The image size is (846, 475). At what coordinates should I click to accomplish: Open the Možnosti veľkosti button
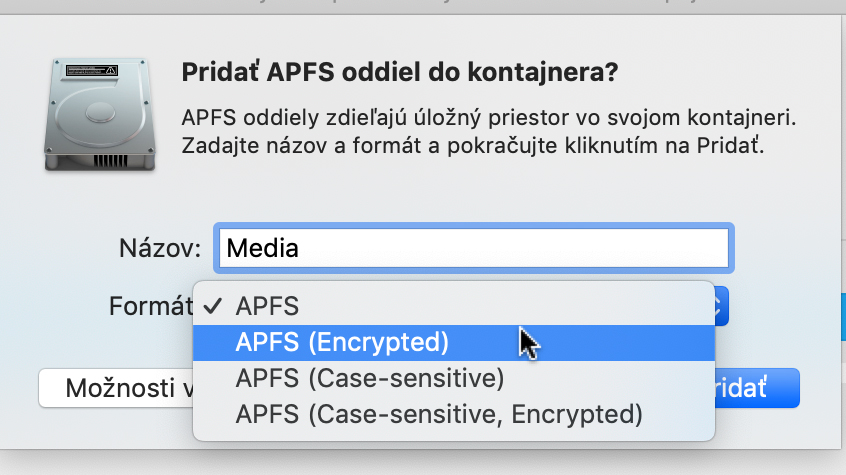click(116, 388)
